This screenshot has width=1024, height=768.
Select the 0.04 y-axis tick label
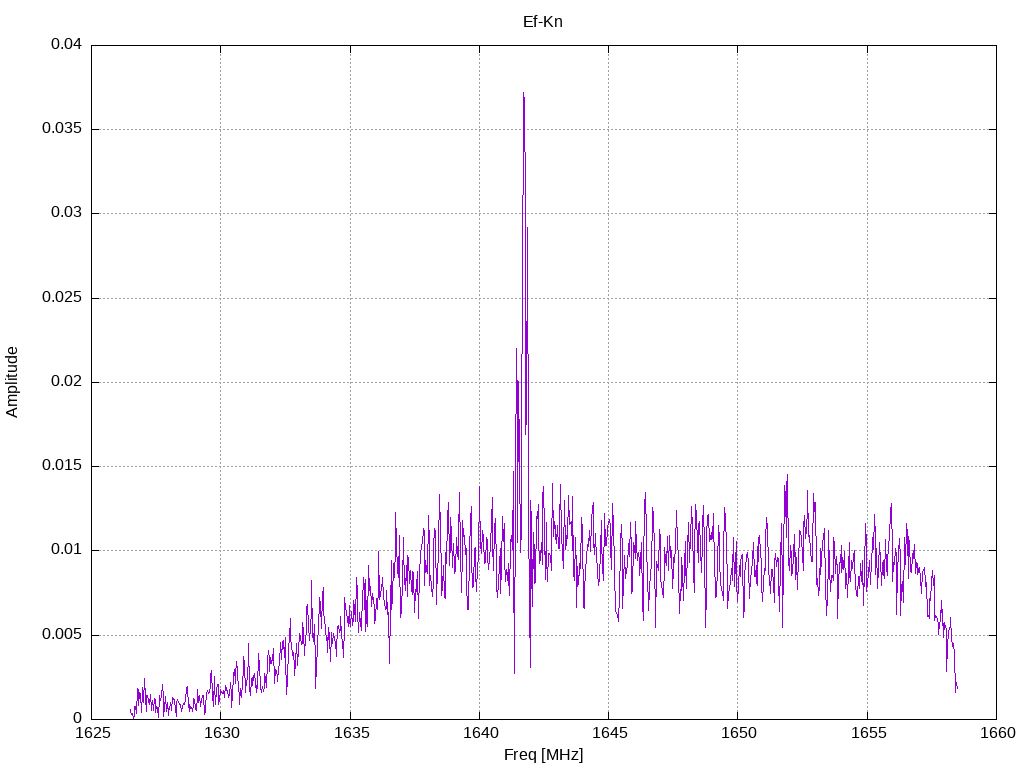click(x=66, y=45)
